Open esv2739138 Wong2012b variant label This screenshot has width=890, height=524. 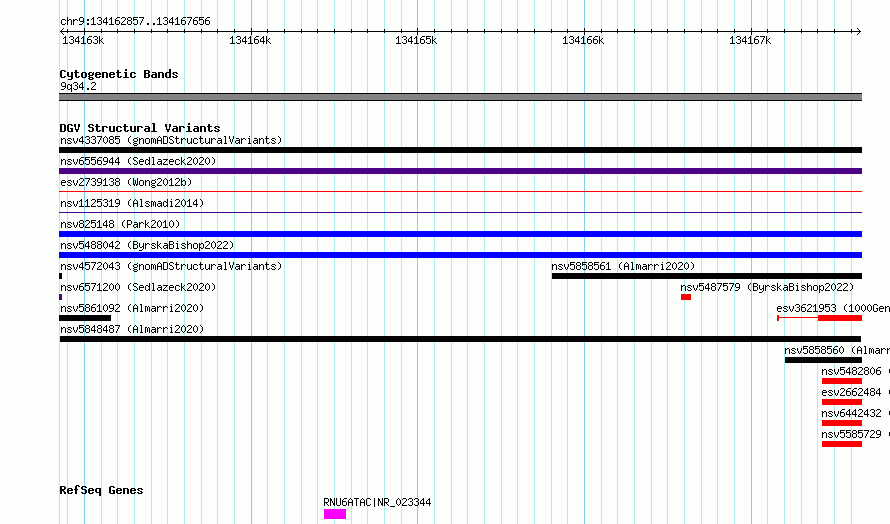pyautogui.click(x=126, y=182)
